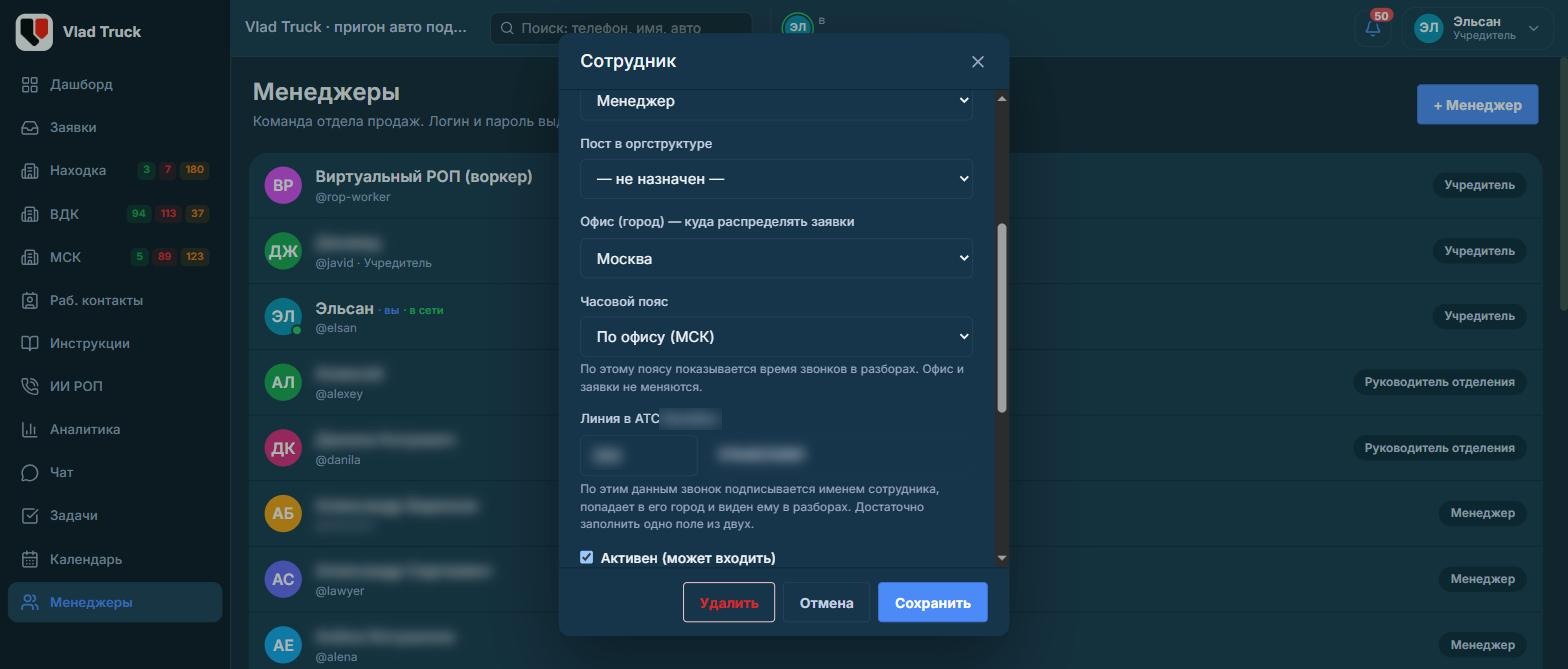Click the ДК avatar for @danila
The height and width of the screenshot is (669, 1568).
[x=283, y=448]
